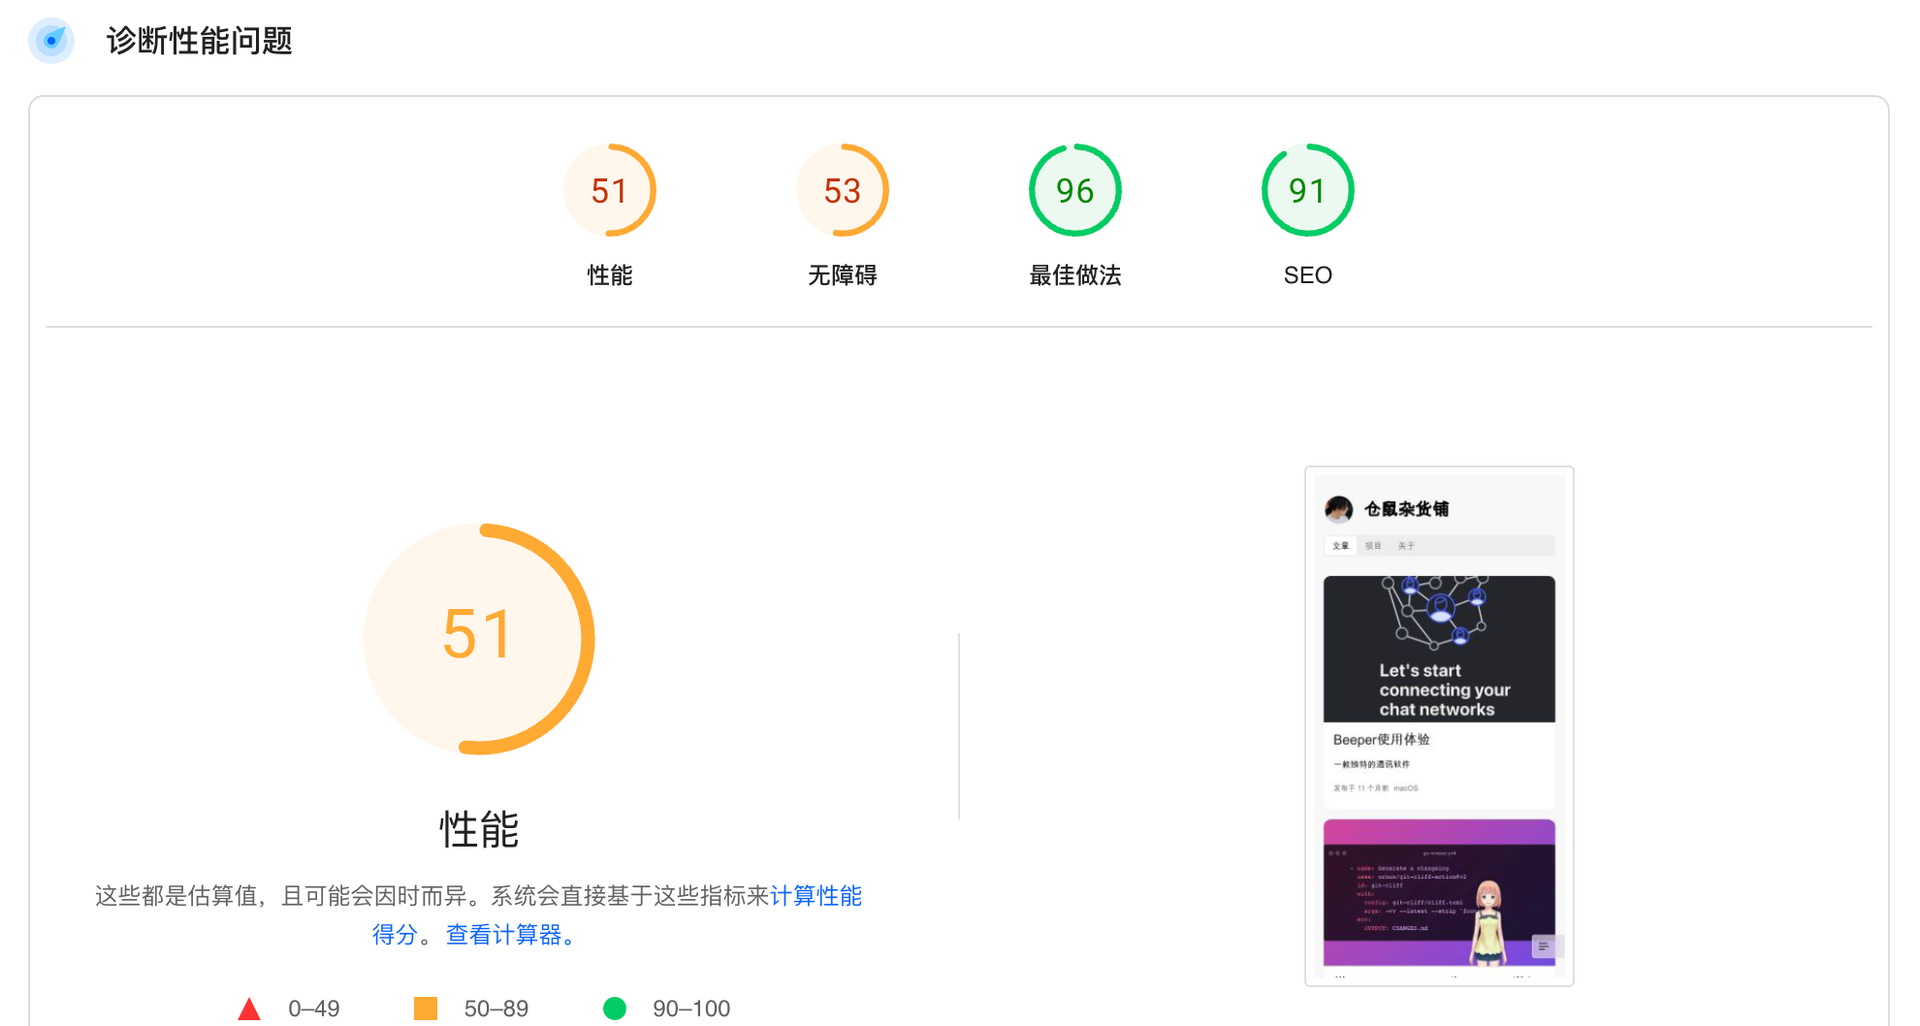
Task: Click the green circle 90–100 legend icon
Action: [615, 1008]
